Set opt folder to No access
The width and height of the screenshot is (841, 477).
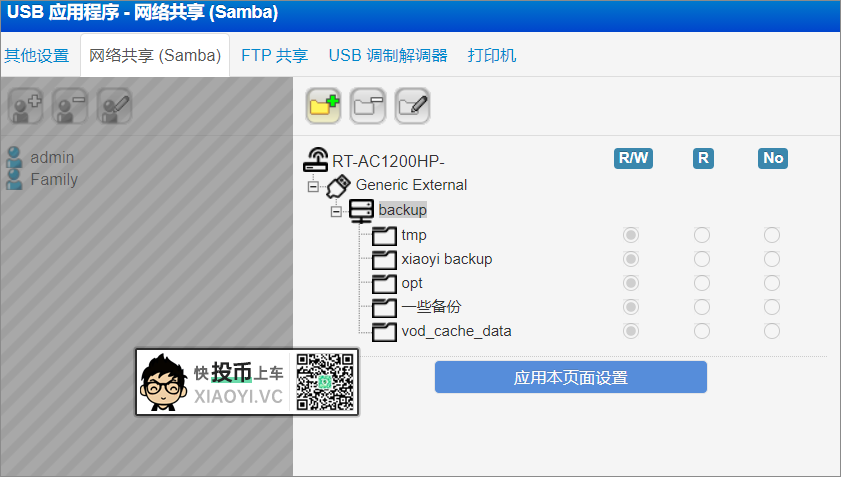click(772, 283)
